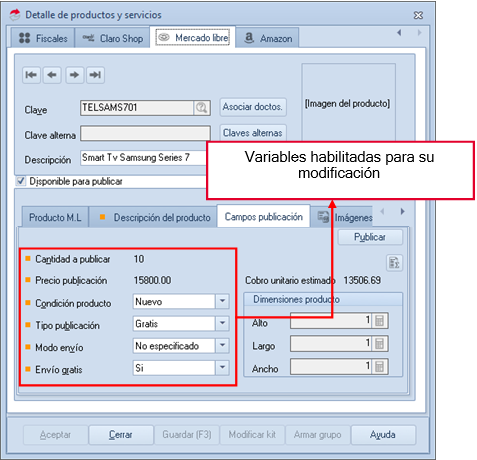The height and width of the screenshot is (460, 477).
Task: Click the Modificar kit button
Action: 252,435
